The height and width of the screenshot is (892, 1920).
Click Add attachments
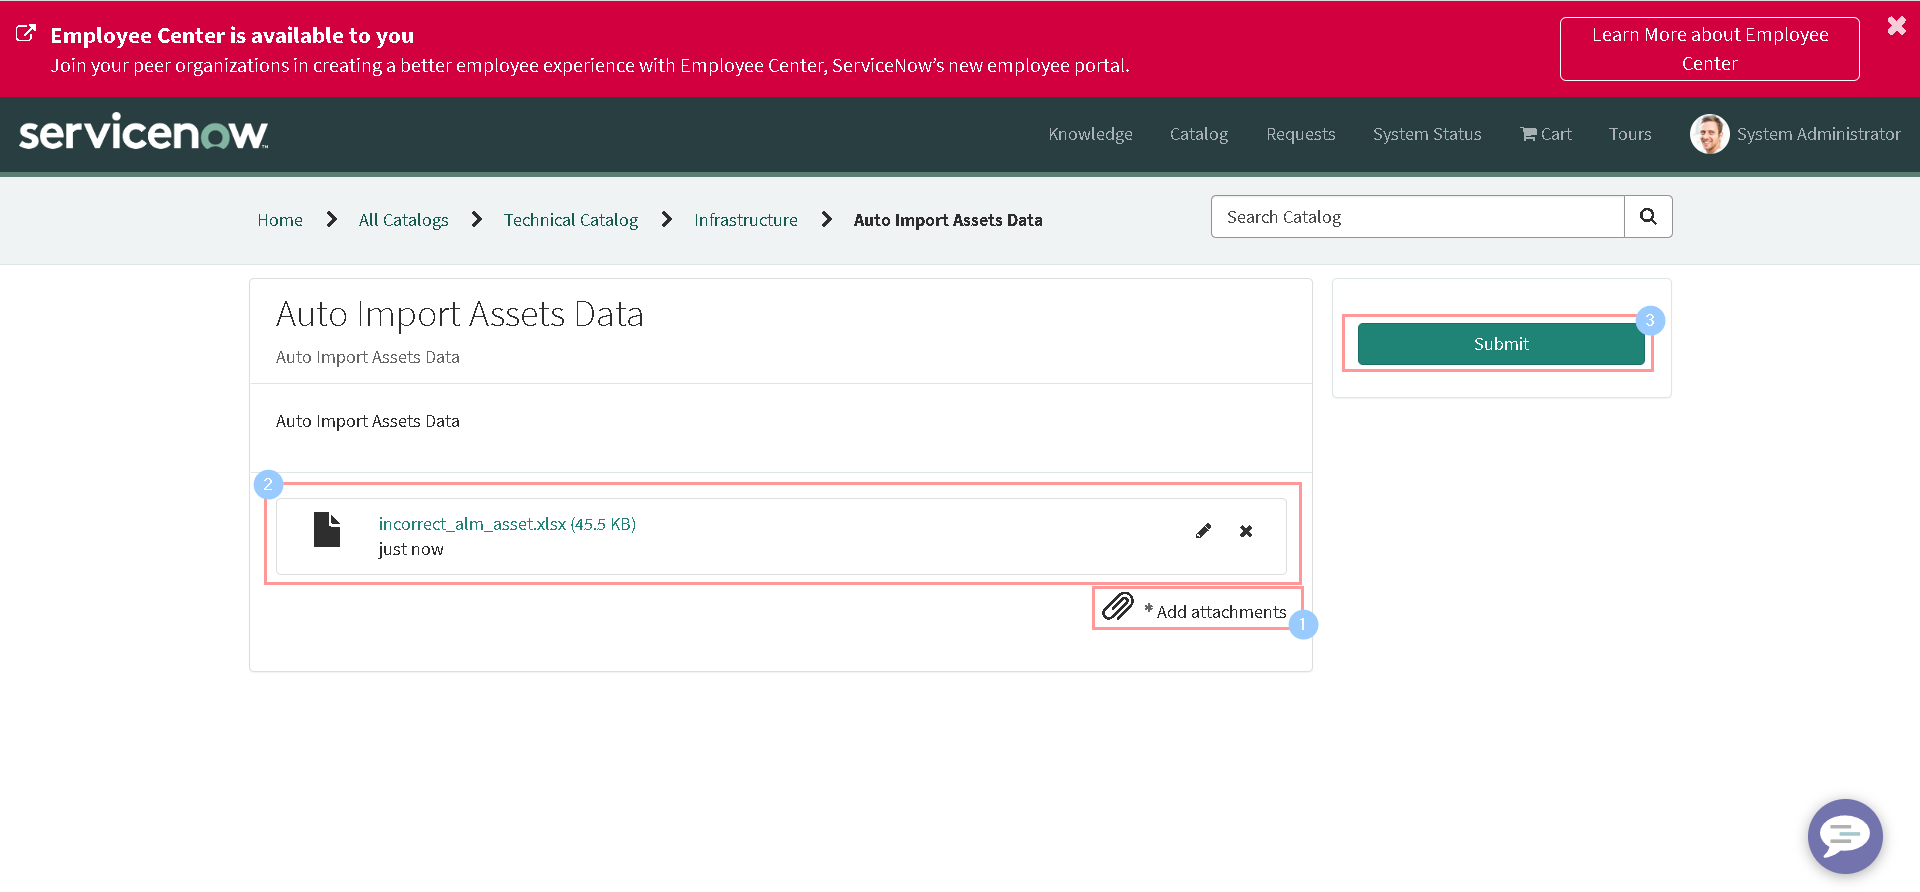point(1221,612)
